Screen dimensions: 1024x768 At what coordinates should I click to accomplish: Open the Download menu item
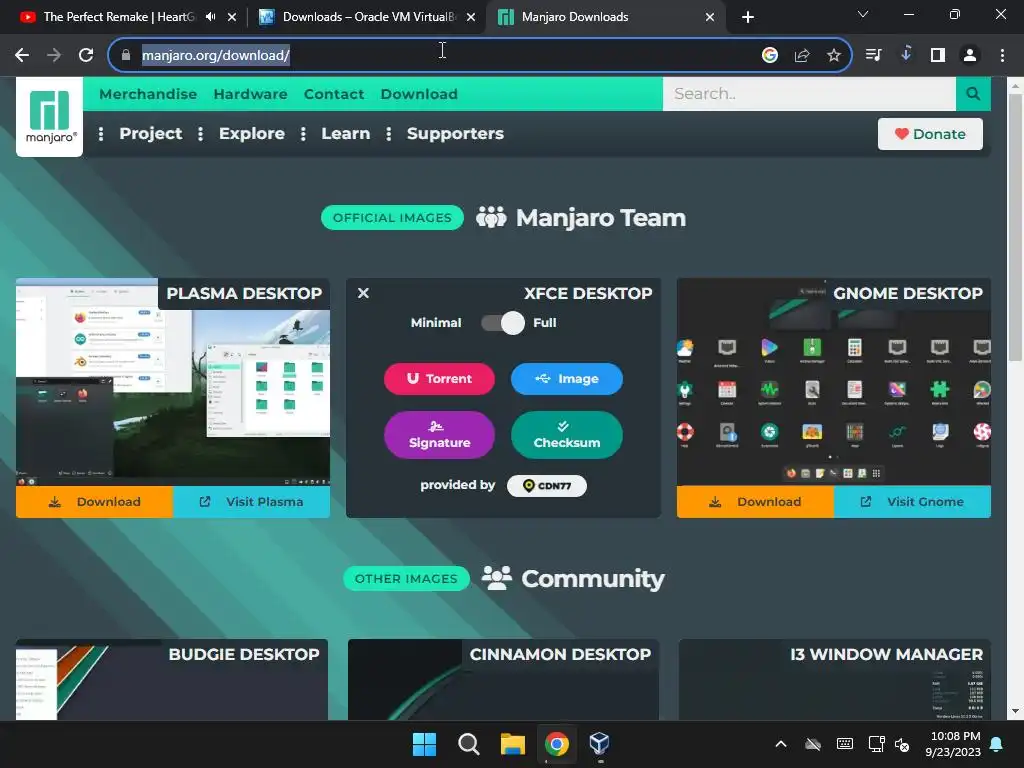pyautogui.click(x=419, y=94)
